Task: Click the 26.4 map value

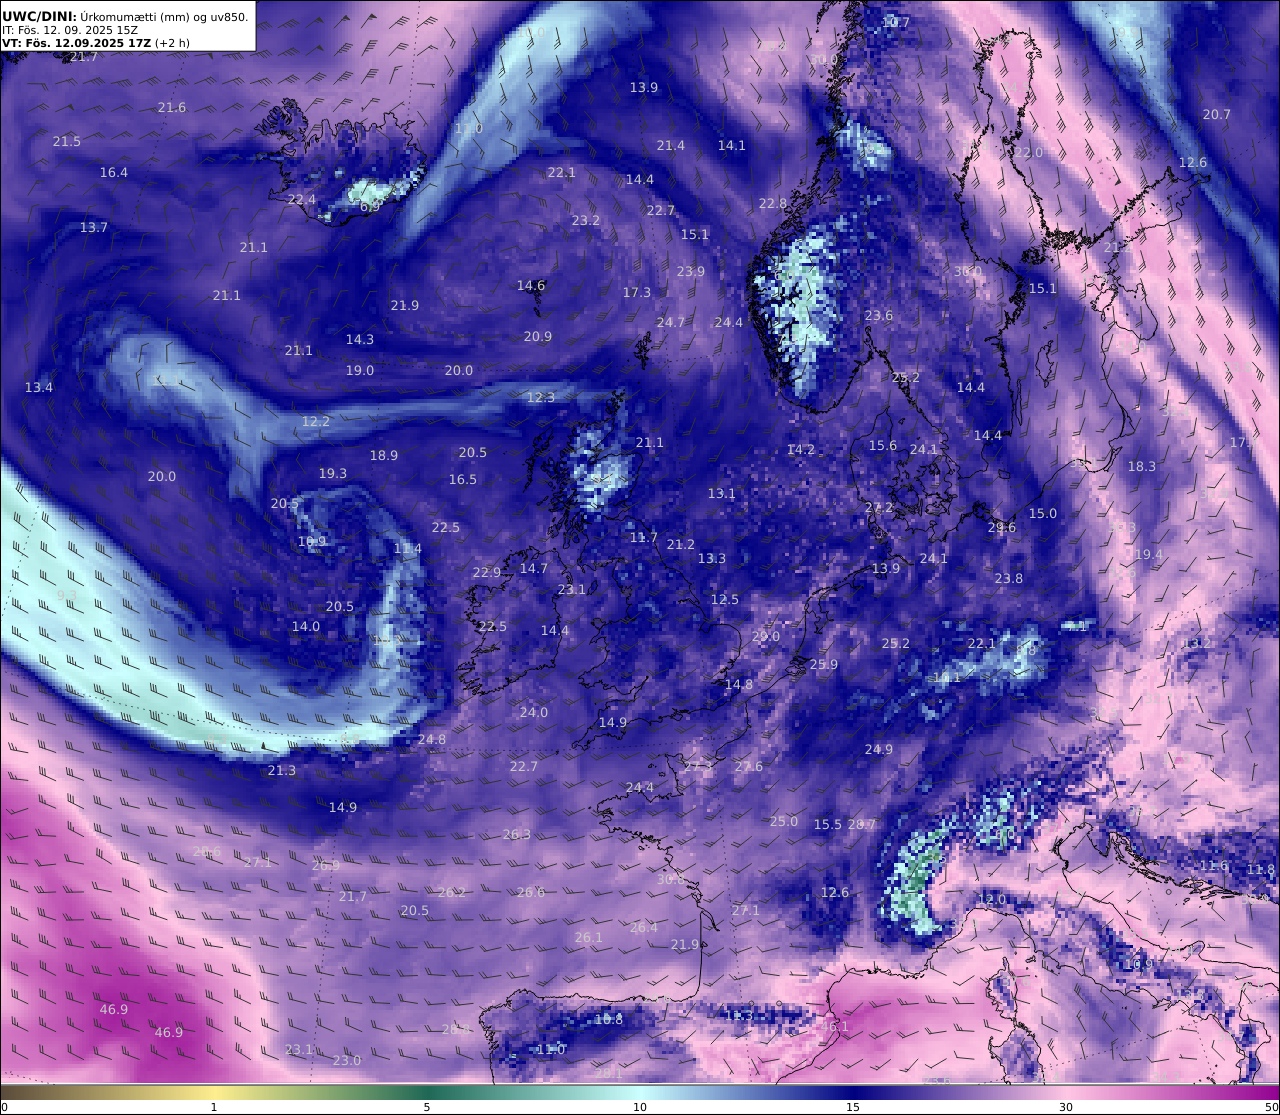Action: coord(644,928)
